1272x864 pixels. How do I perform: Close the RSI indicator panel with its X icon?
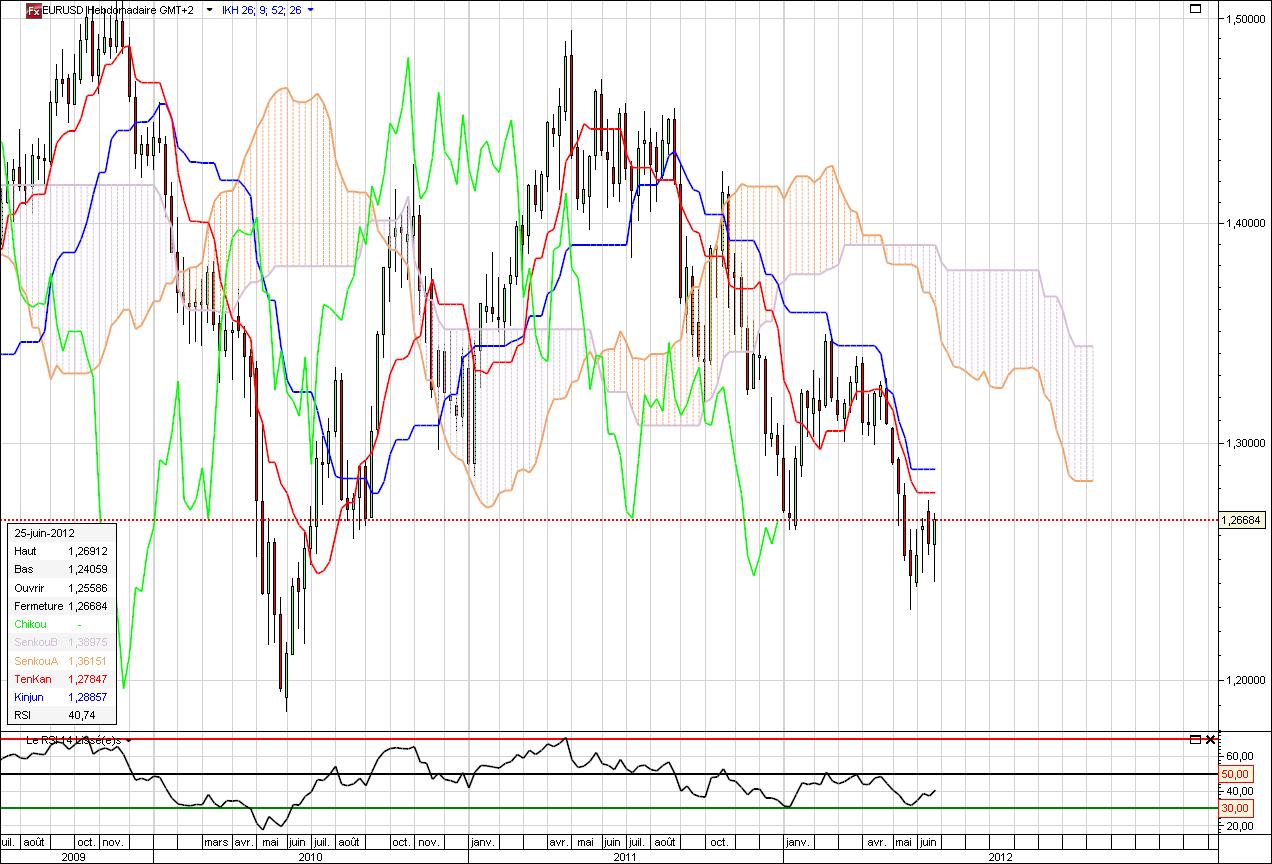coord(1209,740)
